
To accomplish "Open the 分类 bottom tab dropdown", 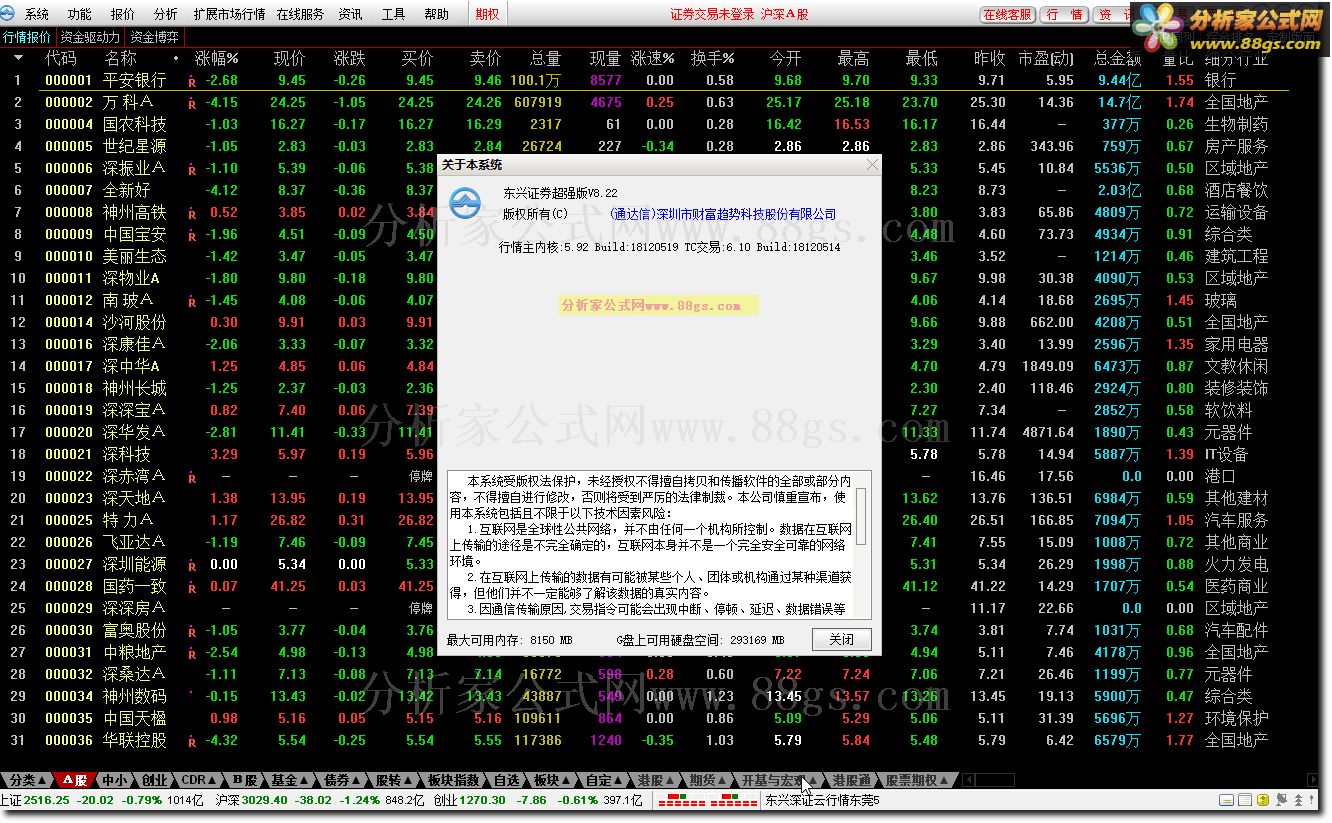I will coord(28,780).
